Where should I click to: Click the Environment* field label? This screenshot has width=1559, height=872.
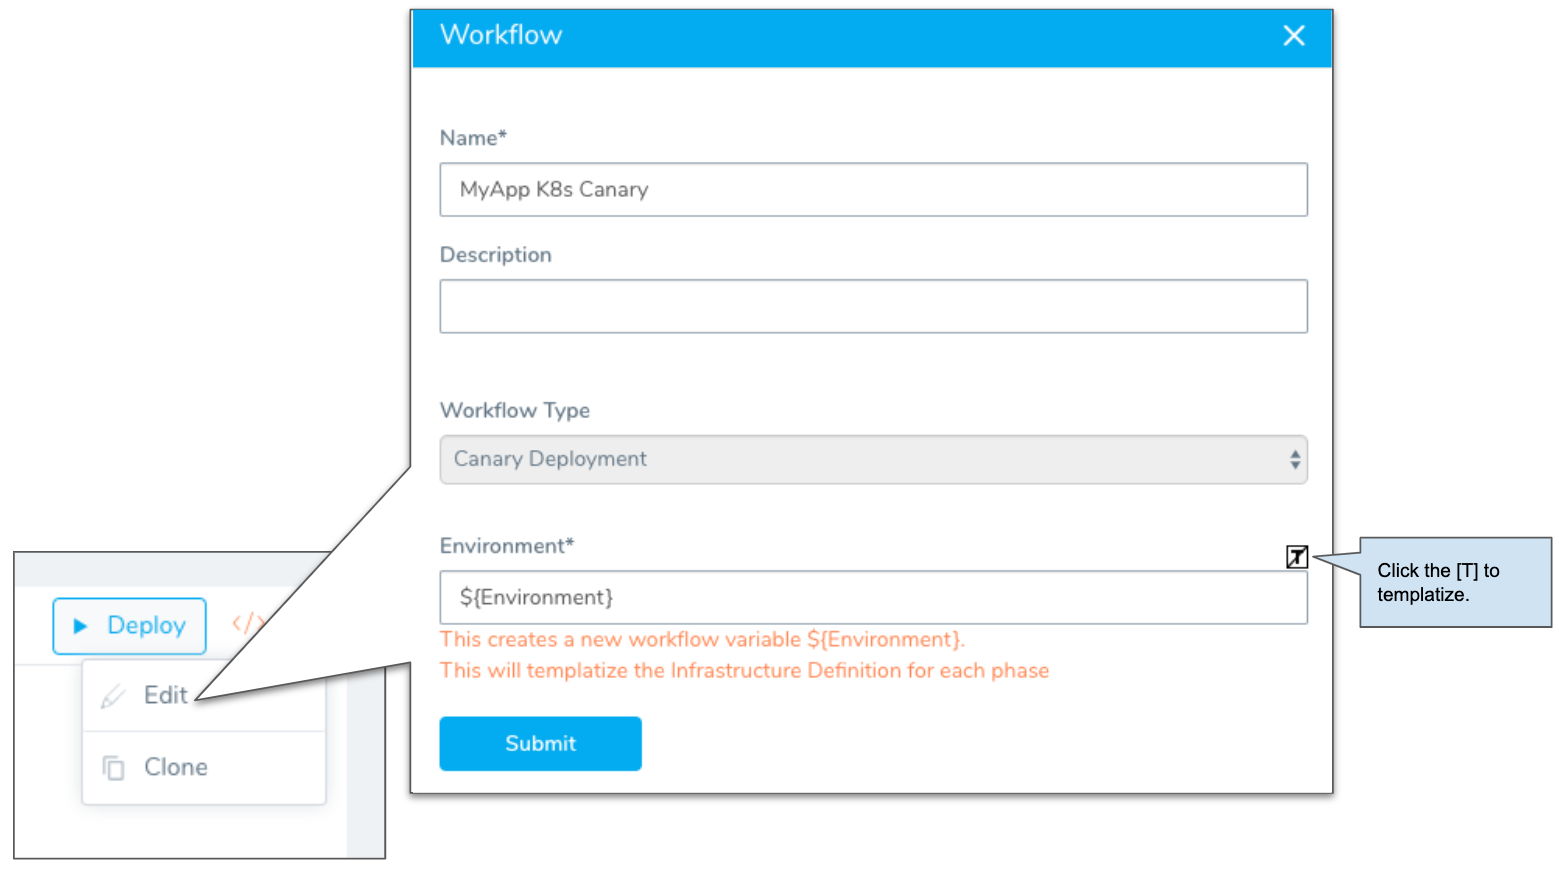coord(507,546)
